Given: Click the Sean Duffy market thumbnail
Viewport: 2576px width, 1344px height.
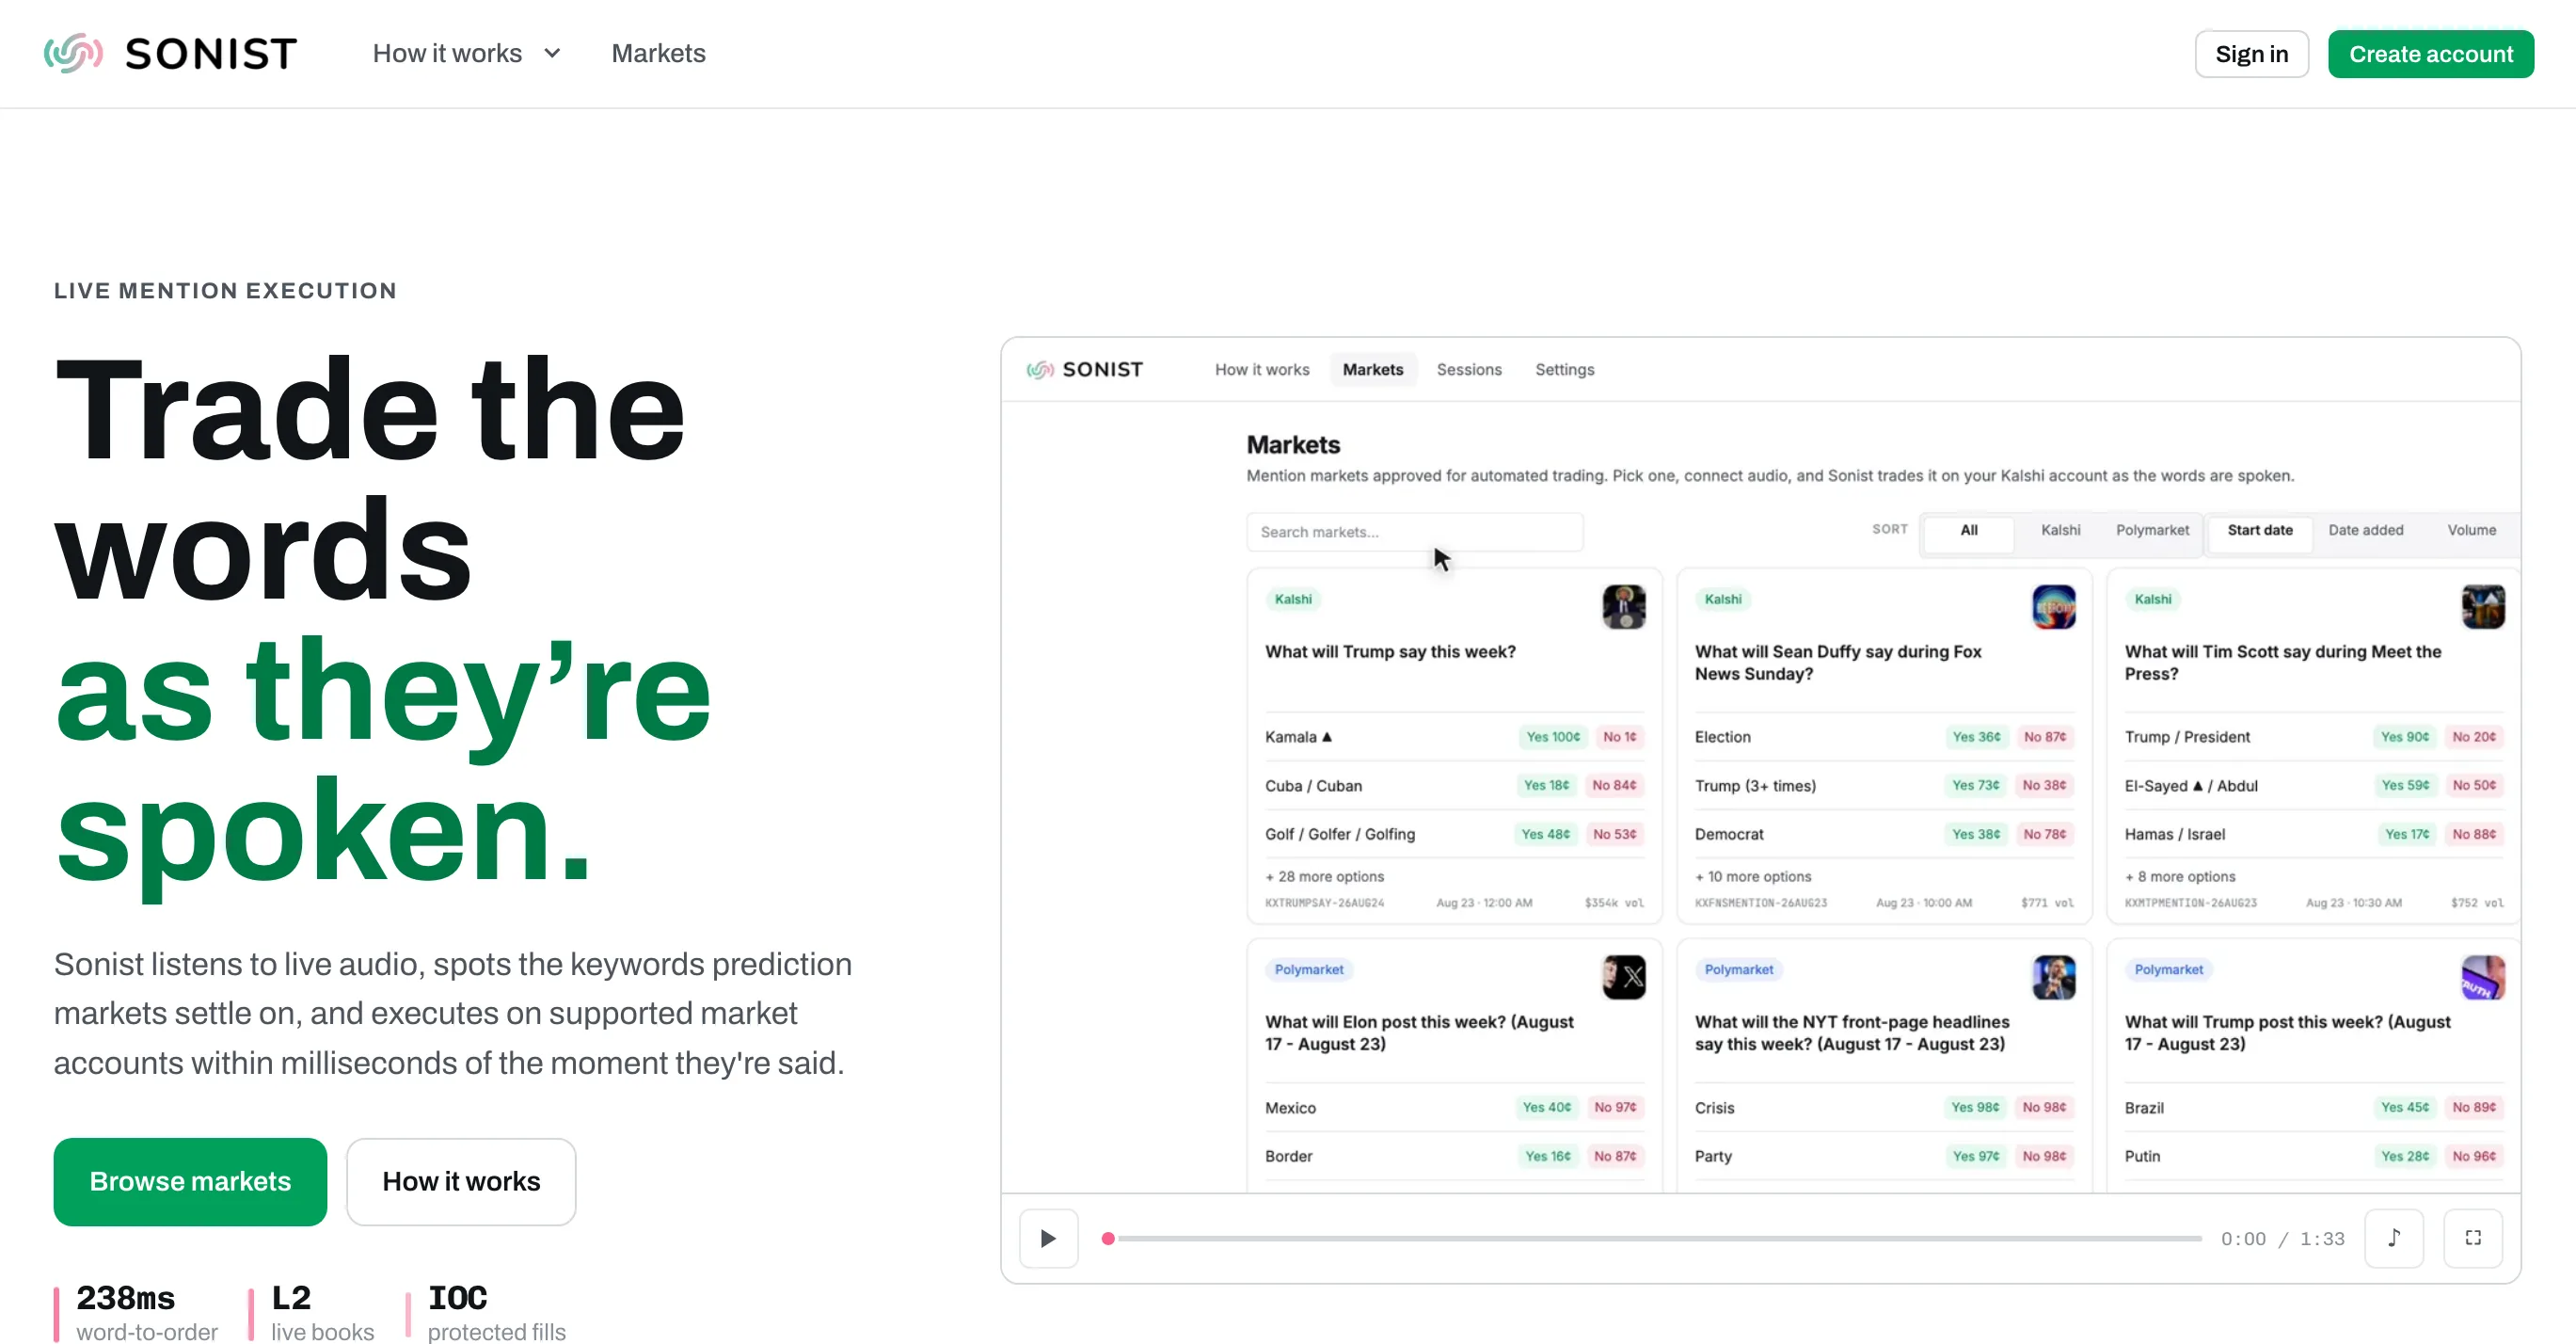Looking at the screenshot, I should pyautogui.click(x=2054, y=606).
